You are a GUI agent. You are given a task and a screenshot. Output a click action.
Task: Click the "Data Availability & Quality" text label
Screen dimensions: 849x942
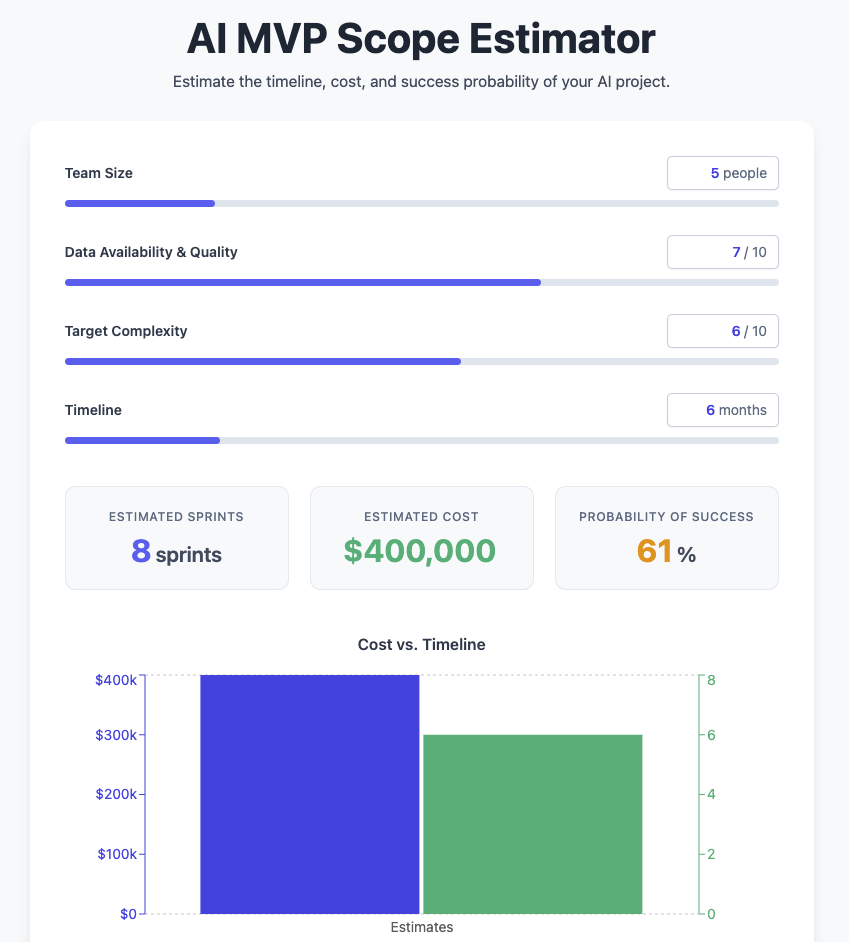tap(151, 252)
